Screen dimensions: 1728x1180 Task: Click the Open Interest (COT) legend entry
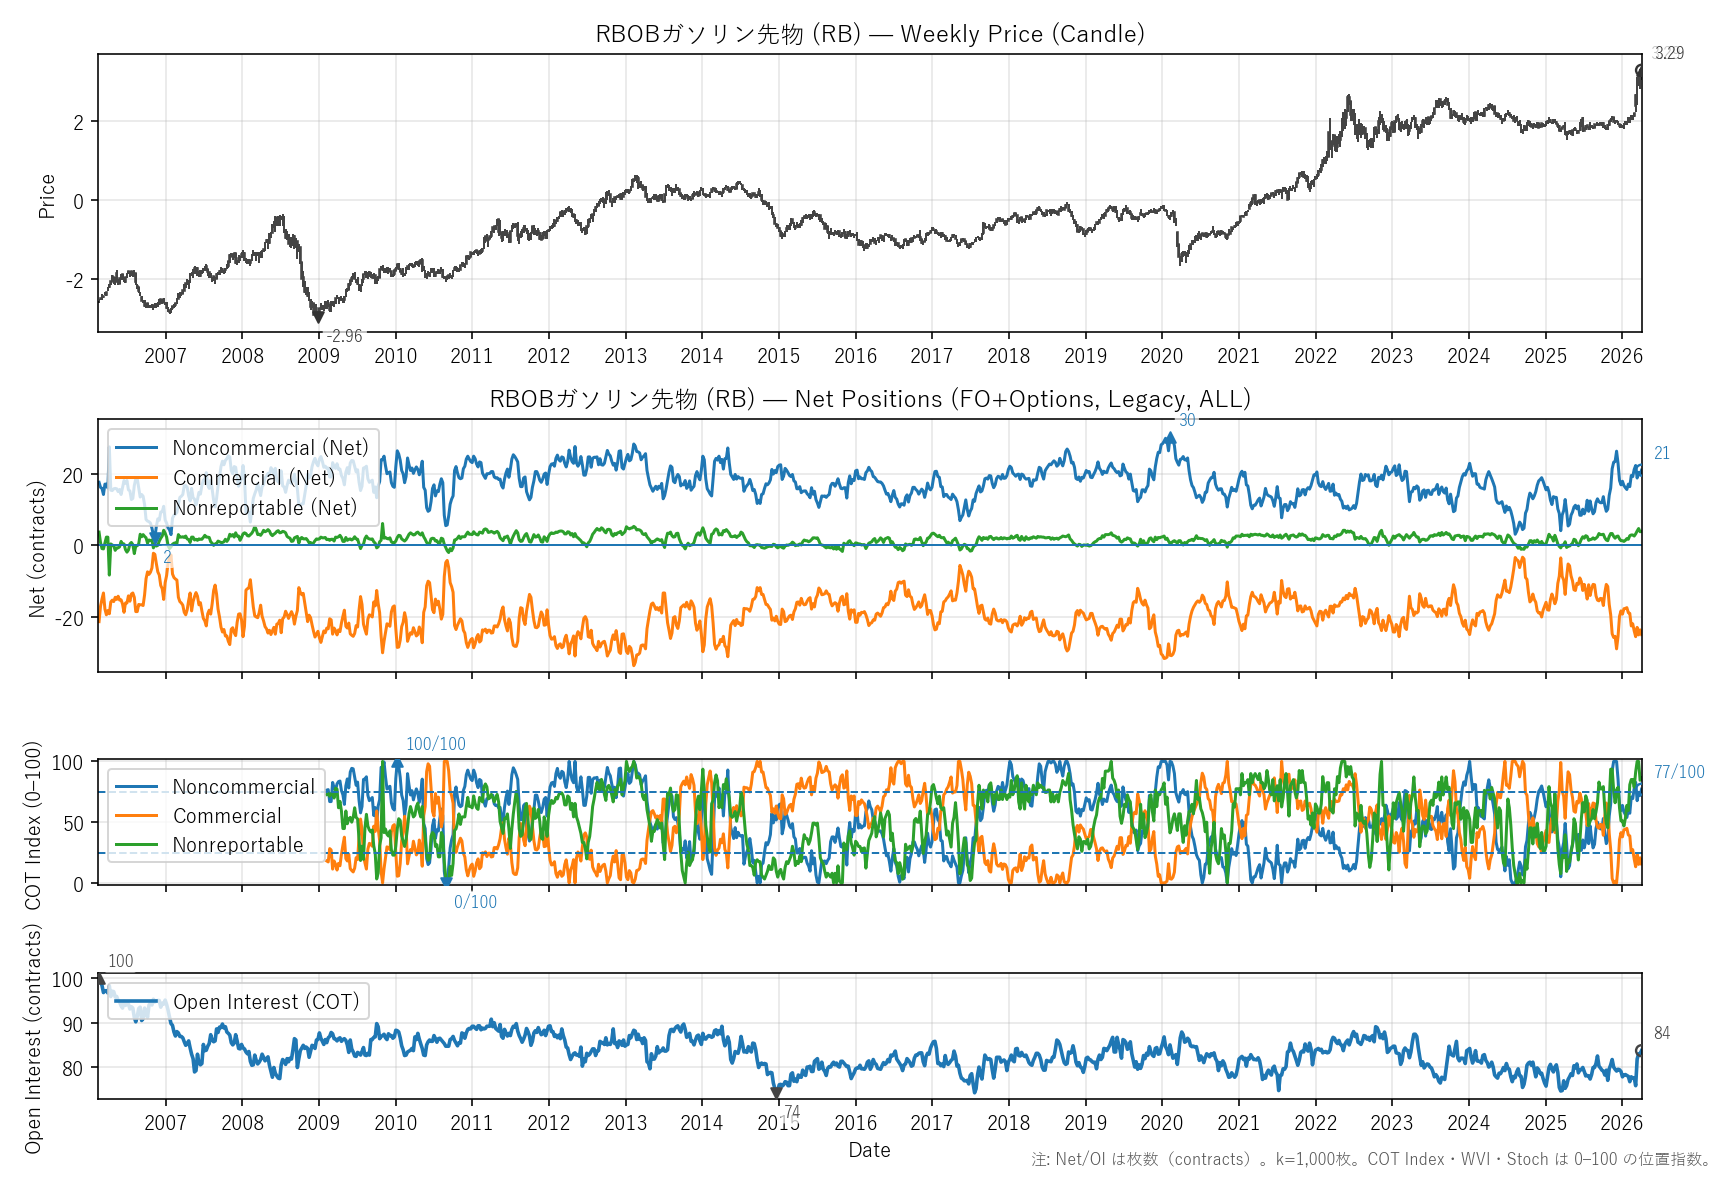click(x=266, y=1002)
